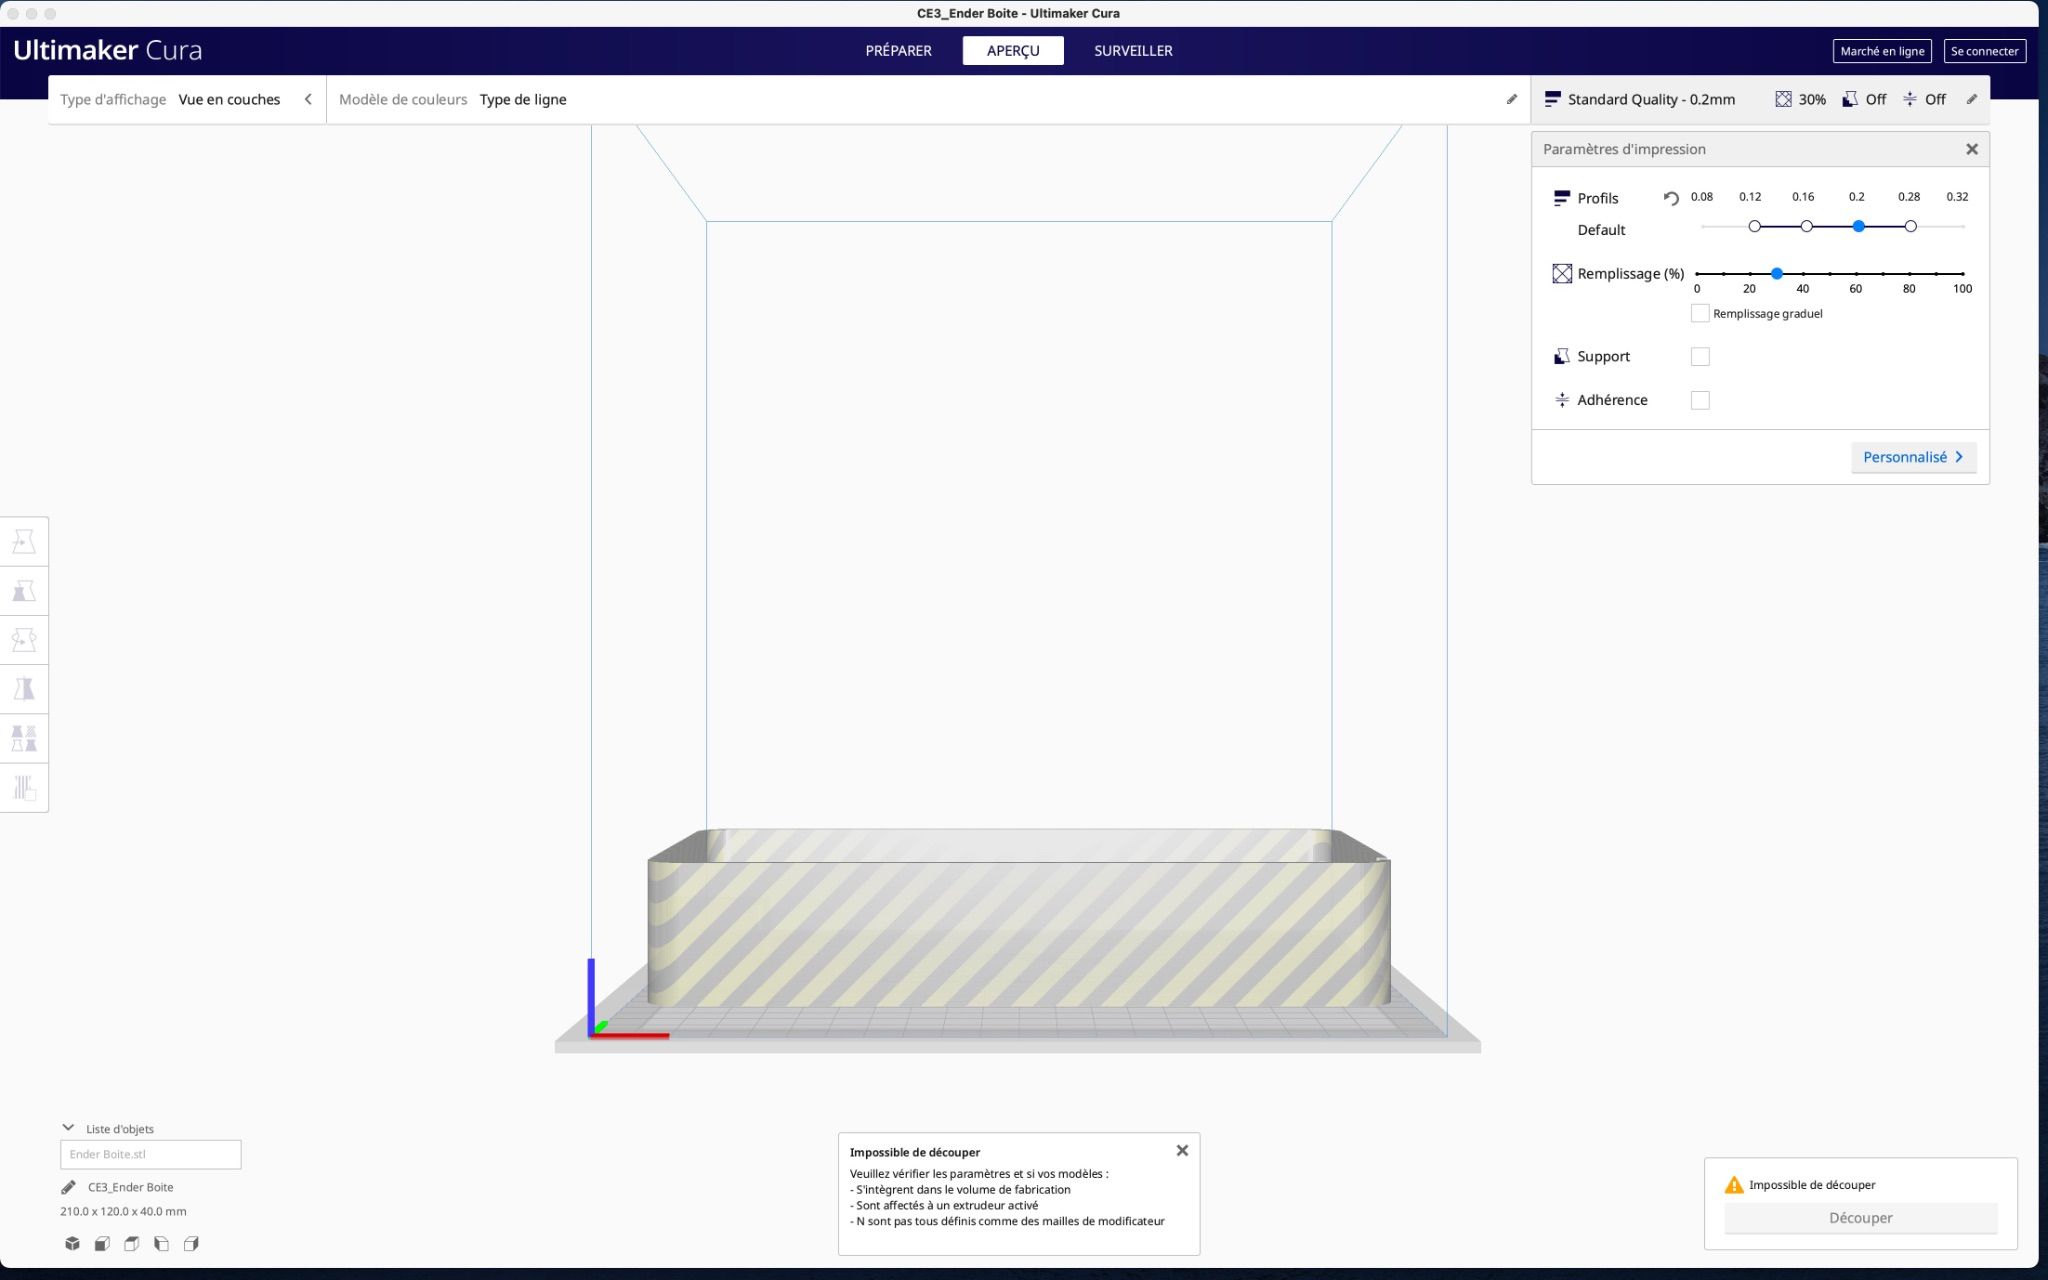This screenshot has width=2048, height=1280.
Task: Select the Scale tool in left toolbar
Action: click(24, 591)
